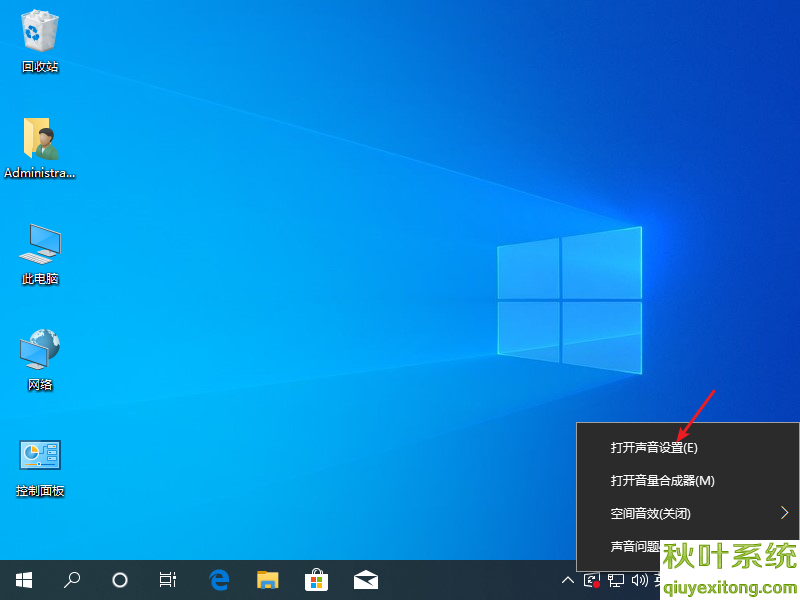The height and width of the screenshot is (600, 800).
Task: Click the speaker volume tray icon
Action: (639, 581)
